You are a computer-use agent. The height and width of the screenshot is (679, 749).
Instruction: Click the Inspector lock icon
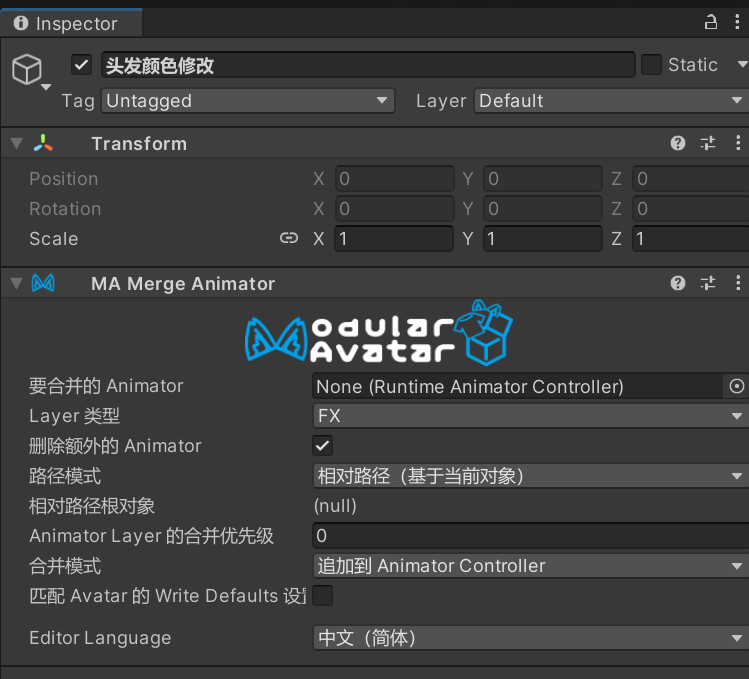[711, 22]
